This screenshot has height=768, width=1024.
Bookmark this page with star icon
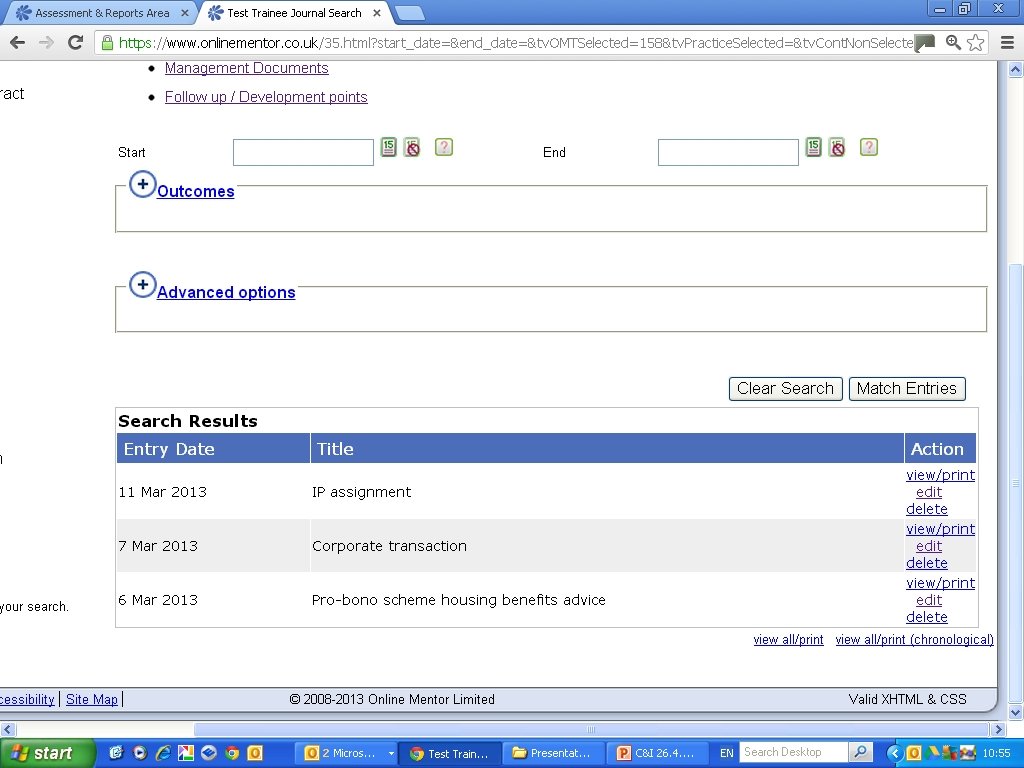976,42
